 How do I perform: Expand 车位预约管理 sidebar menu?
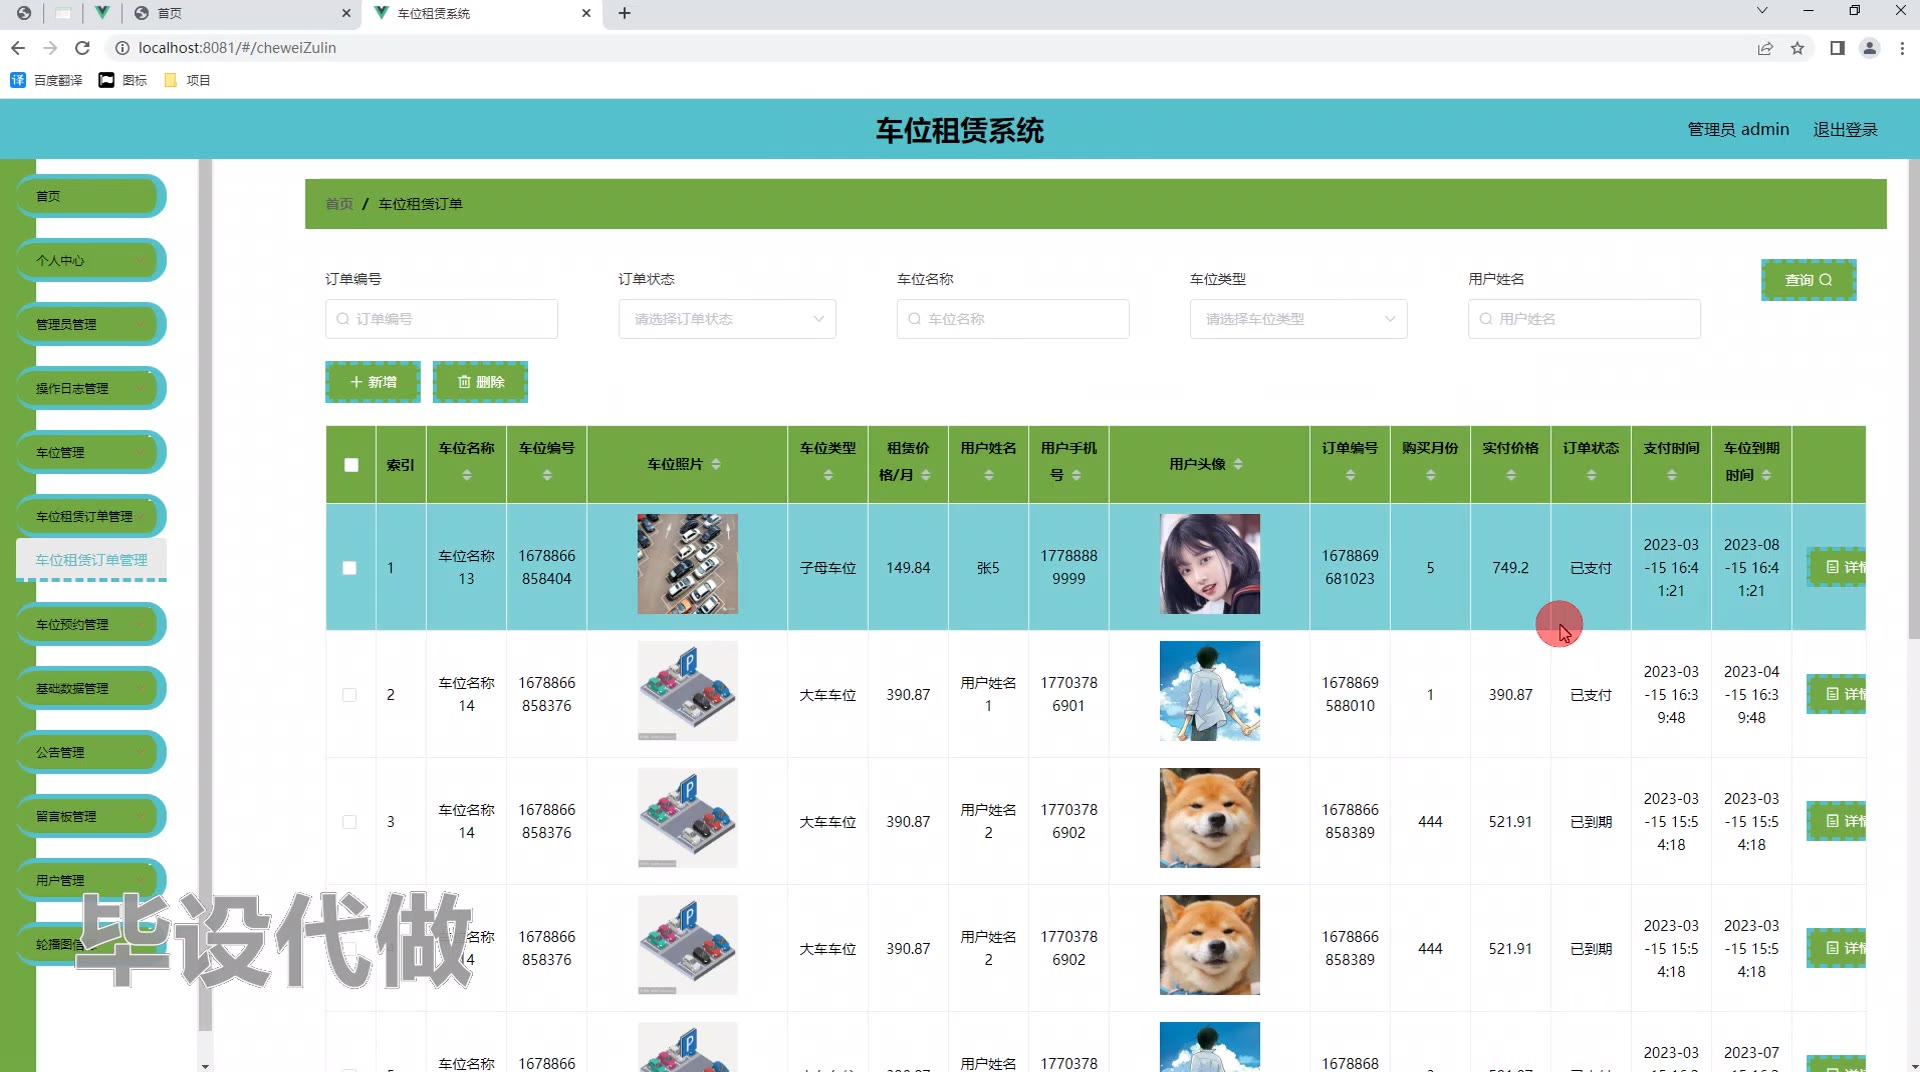point(91,624)
